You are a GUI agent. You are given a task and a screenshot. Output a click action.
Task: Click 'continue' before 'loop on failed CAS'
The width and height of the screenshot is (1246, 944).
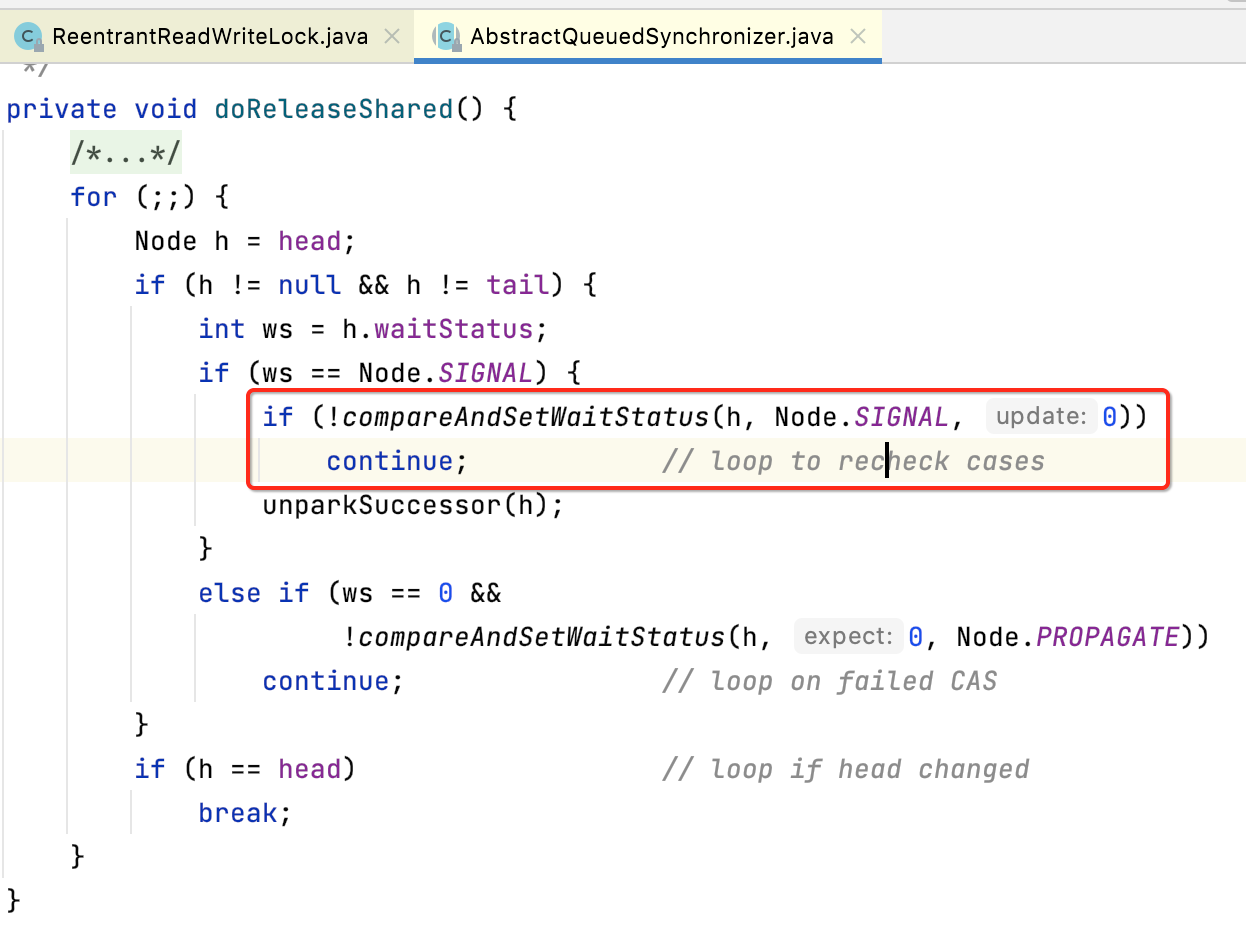coord(326,681)
